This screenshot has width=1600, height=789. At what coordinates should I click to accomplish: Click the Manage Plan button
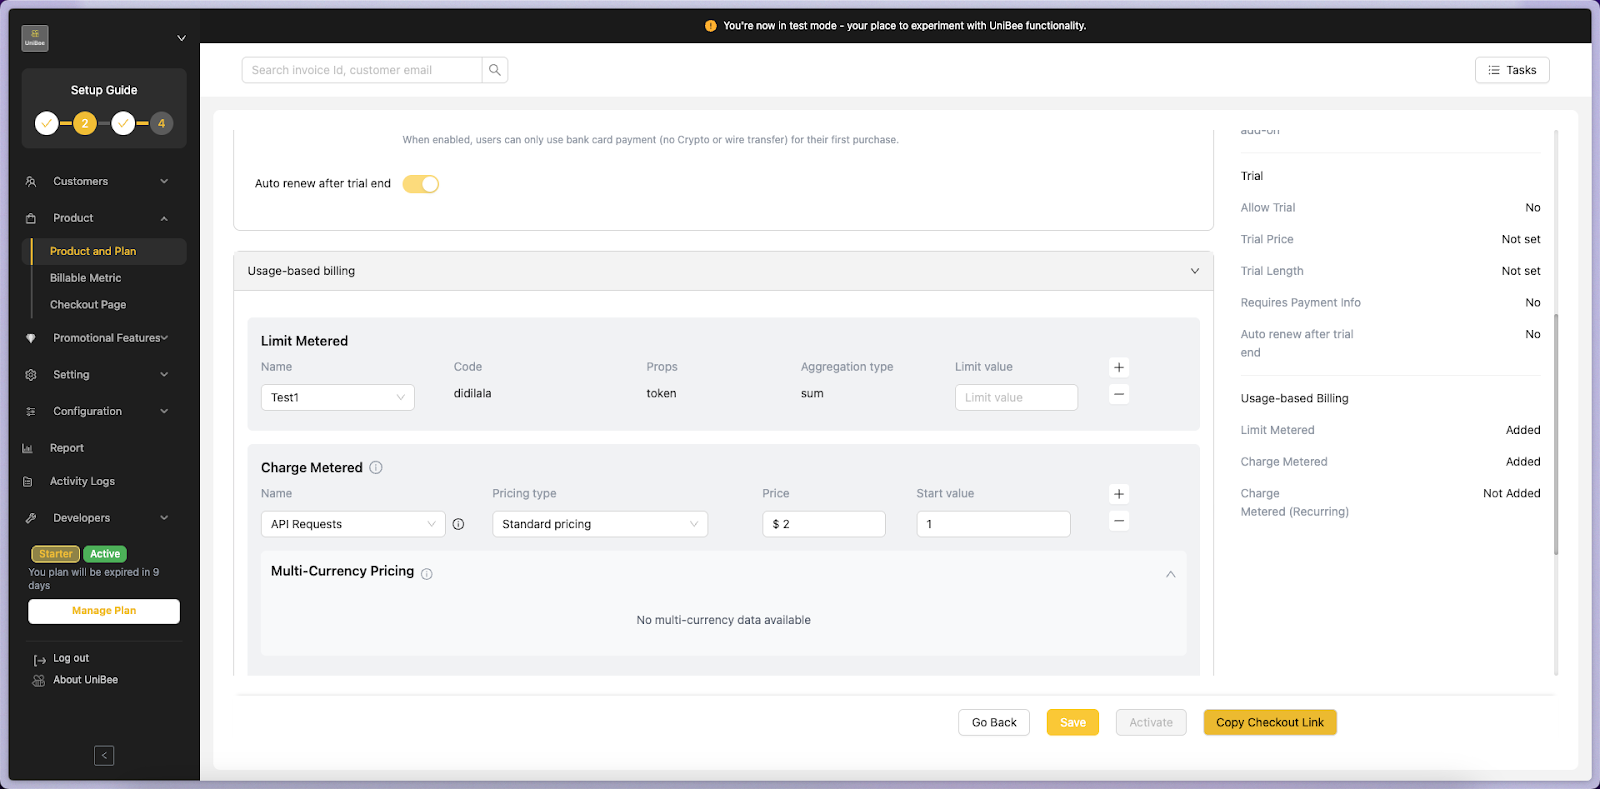(x=104, y=611)
